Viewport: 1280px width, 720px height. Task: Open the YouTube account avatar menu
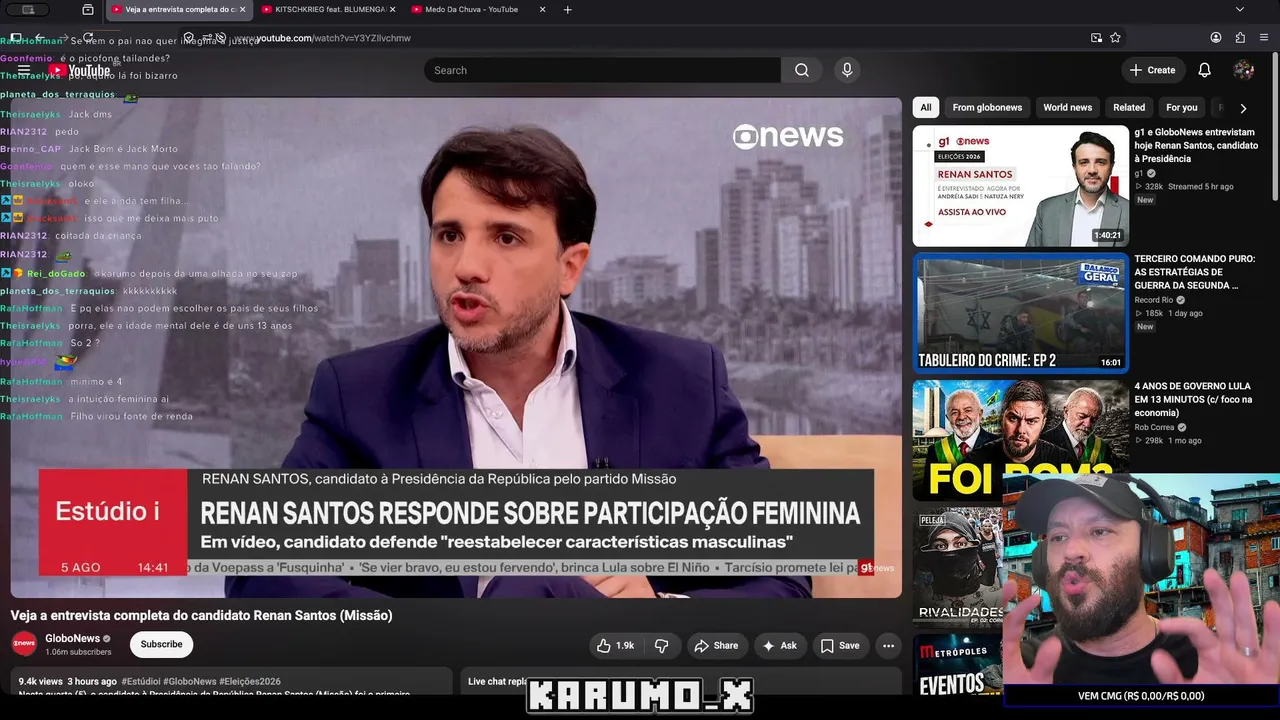(x=1244, y=70)
